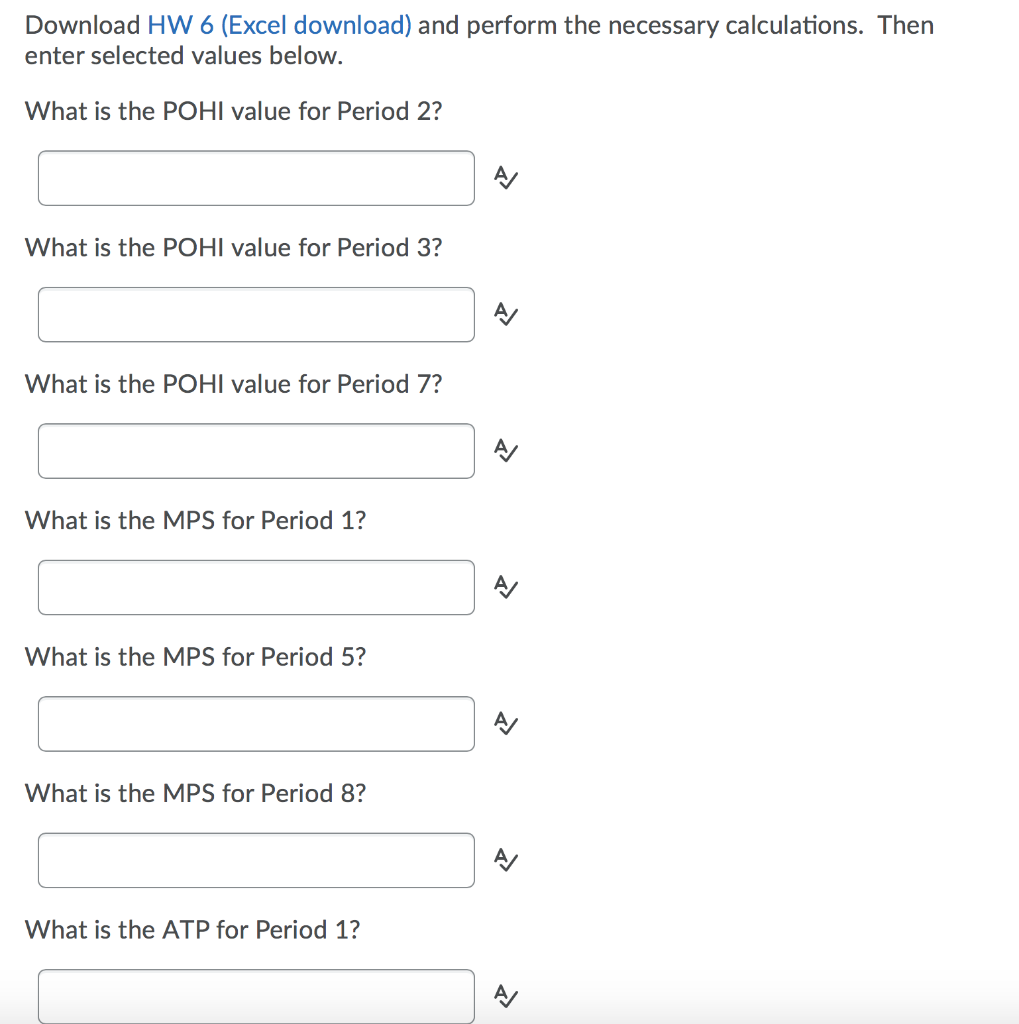
Task: Open the editor toggle icon beside POHI Period 3 answer
Action: (x=504, y=314)
